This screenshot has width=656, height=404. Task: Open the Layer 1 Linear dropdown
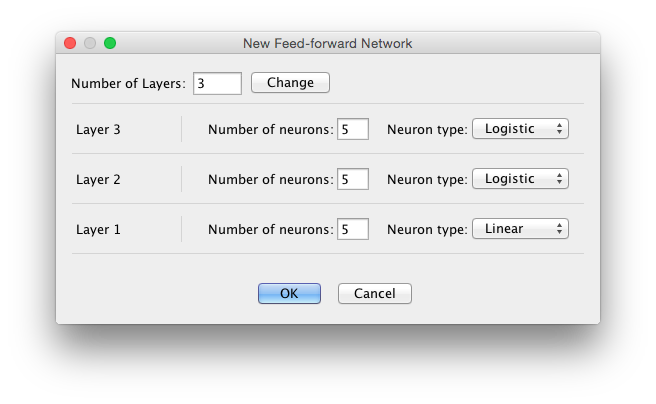[520, 229]
